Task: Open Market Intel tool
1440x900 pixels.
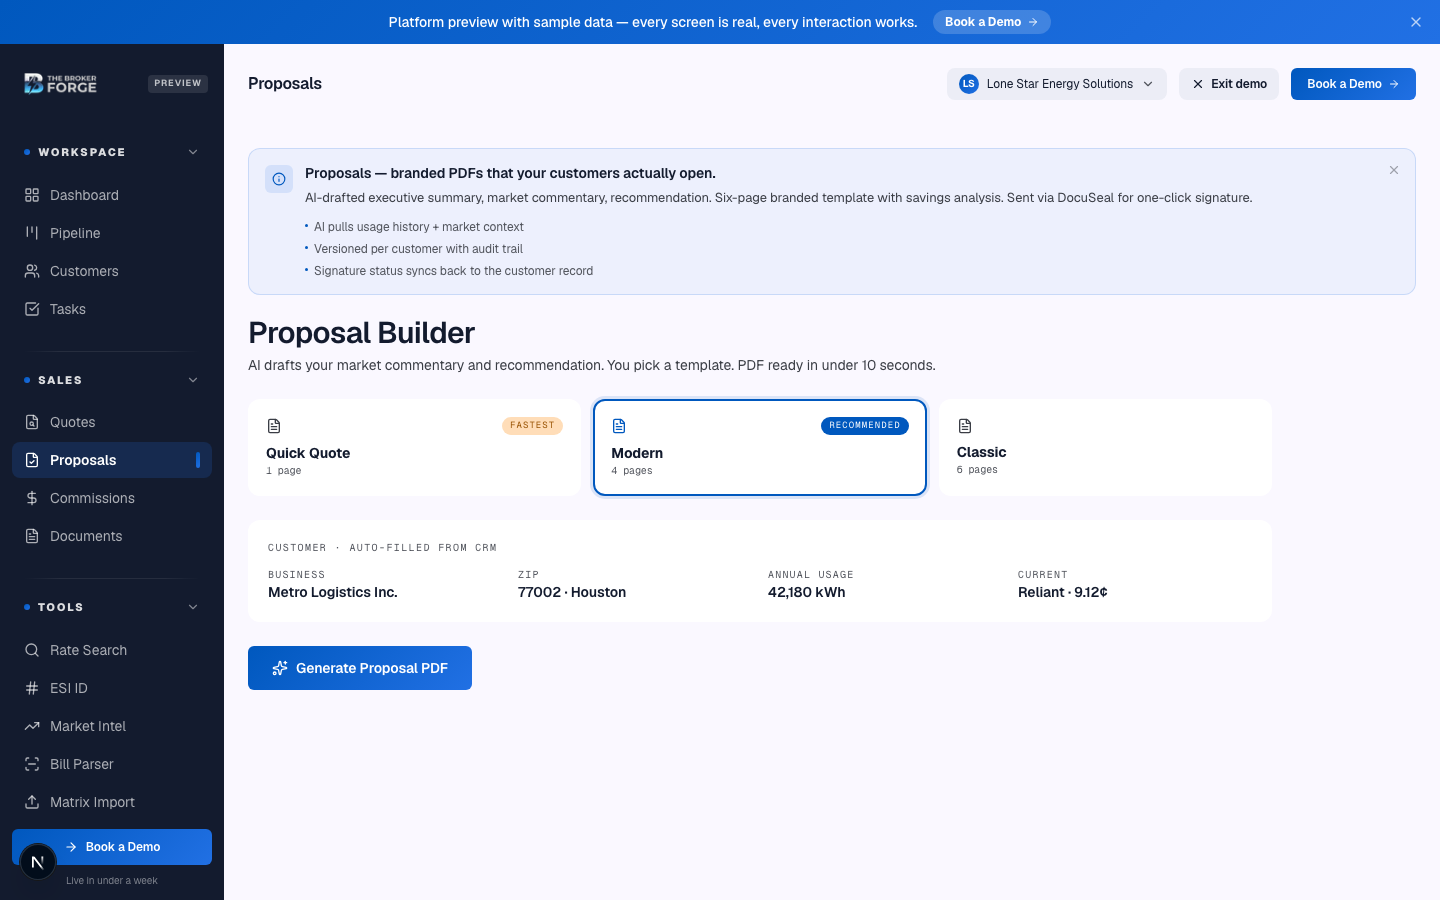Action: coord(112,726)
